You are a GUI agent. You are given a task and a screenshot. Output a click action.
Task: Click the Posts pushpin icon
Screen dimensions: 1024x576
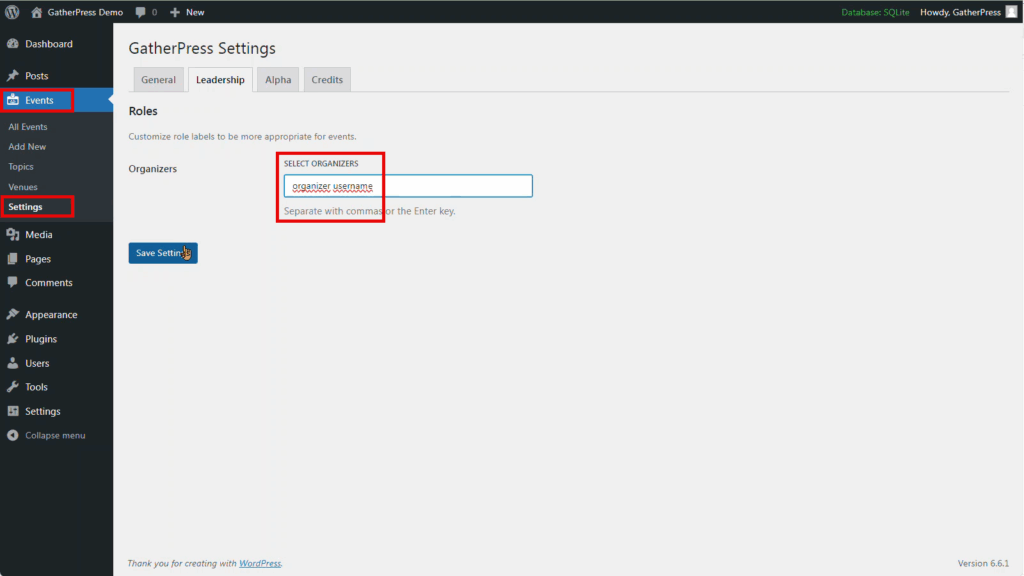pos(13,76)
